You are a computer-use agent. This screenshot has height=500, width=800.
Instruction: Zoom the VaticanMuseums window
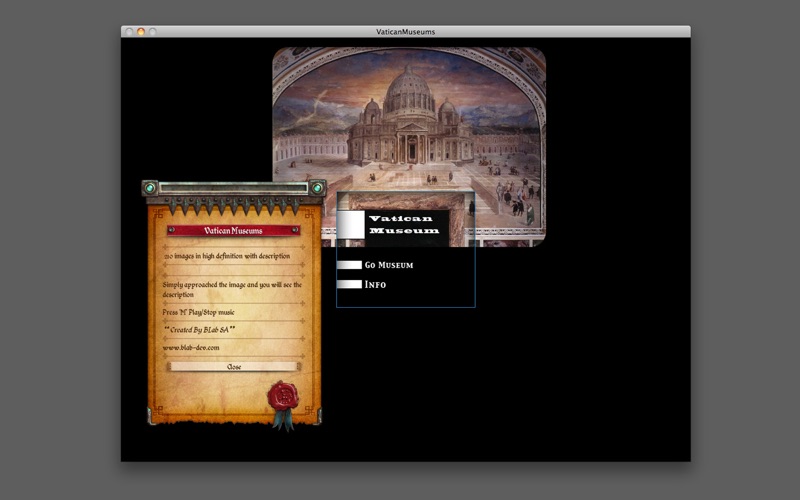(153, 32)
